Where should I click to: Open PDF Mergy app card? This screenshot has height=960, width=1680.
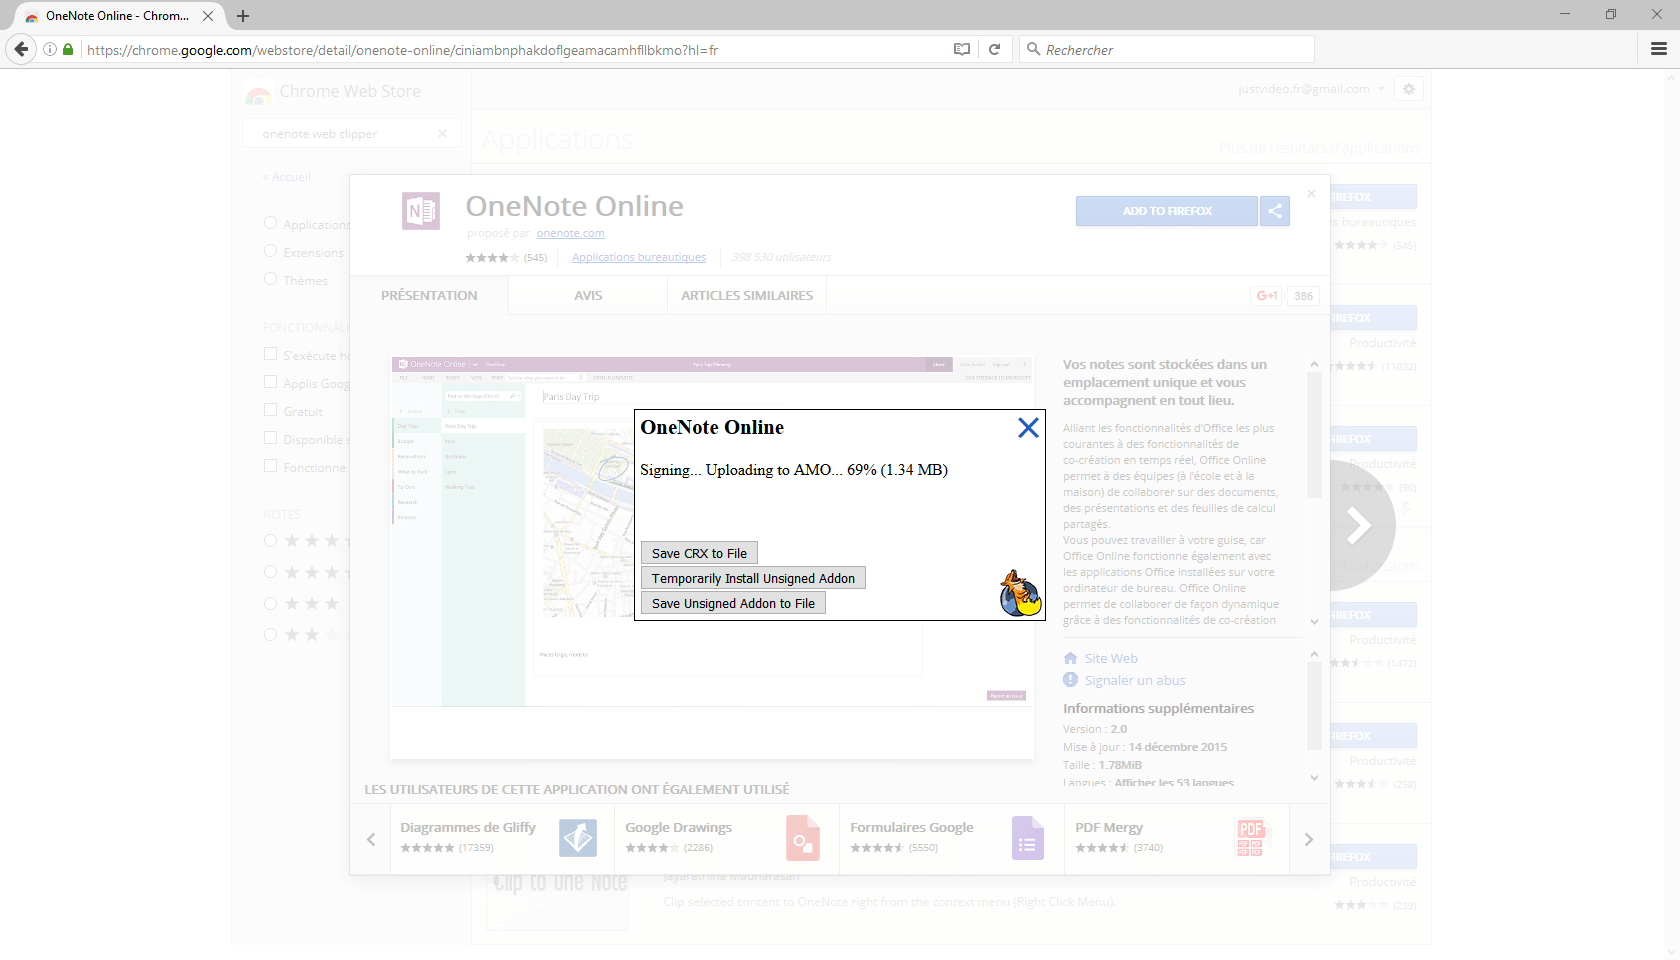[x=1177, y=838]
